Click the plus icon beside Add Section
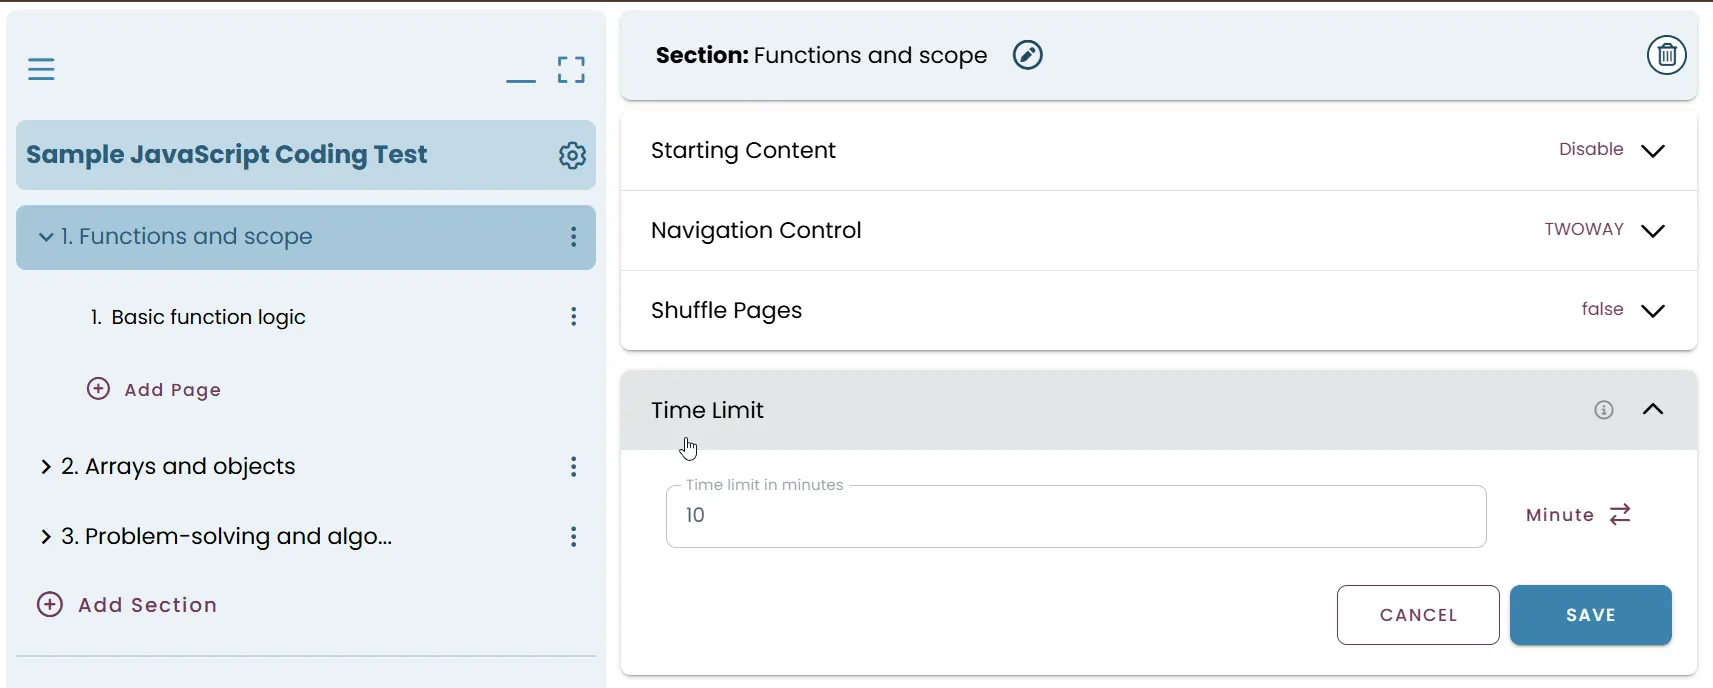Image resolution: width=1713 pixels, height=688 pixels. point(50,604)
